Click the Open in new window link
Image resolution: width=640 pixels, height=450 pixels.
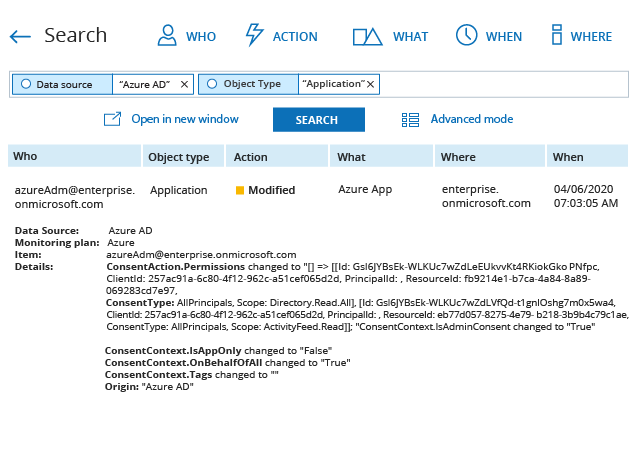coord(185,119)
